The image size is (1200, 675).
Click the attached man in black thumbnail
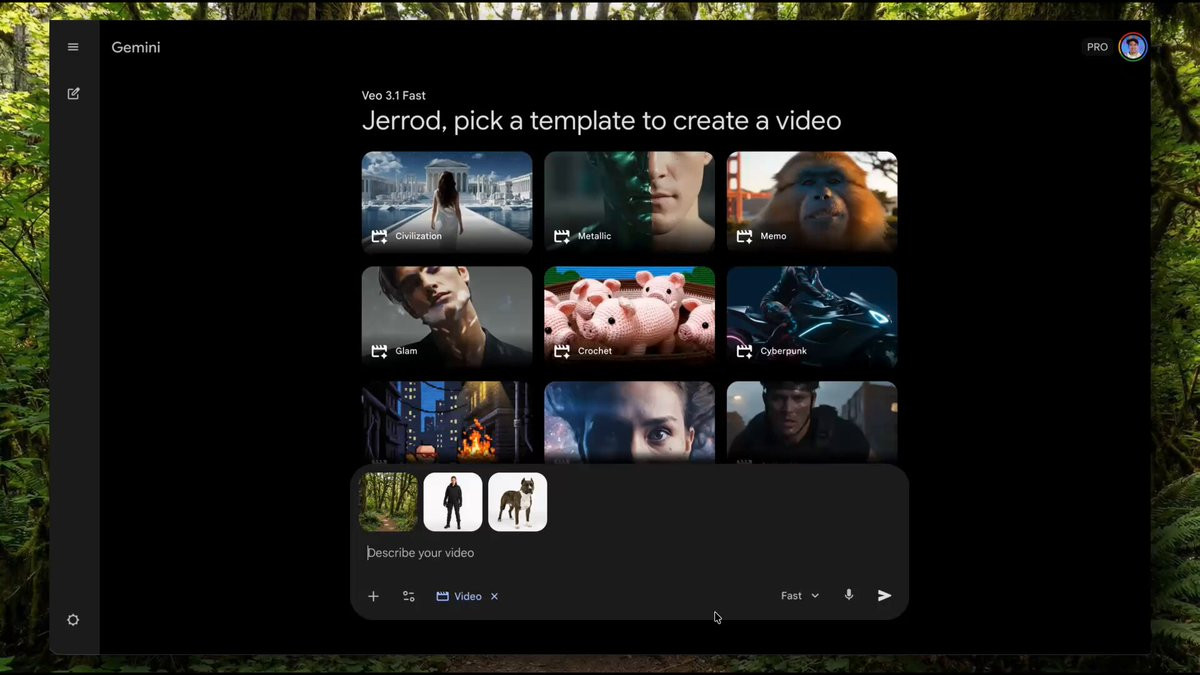coord(453,502)
